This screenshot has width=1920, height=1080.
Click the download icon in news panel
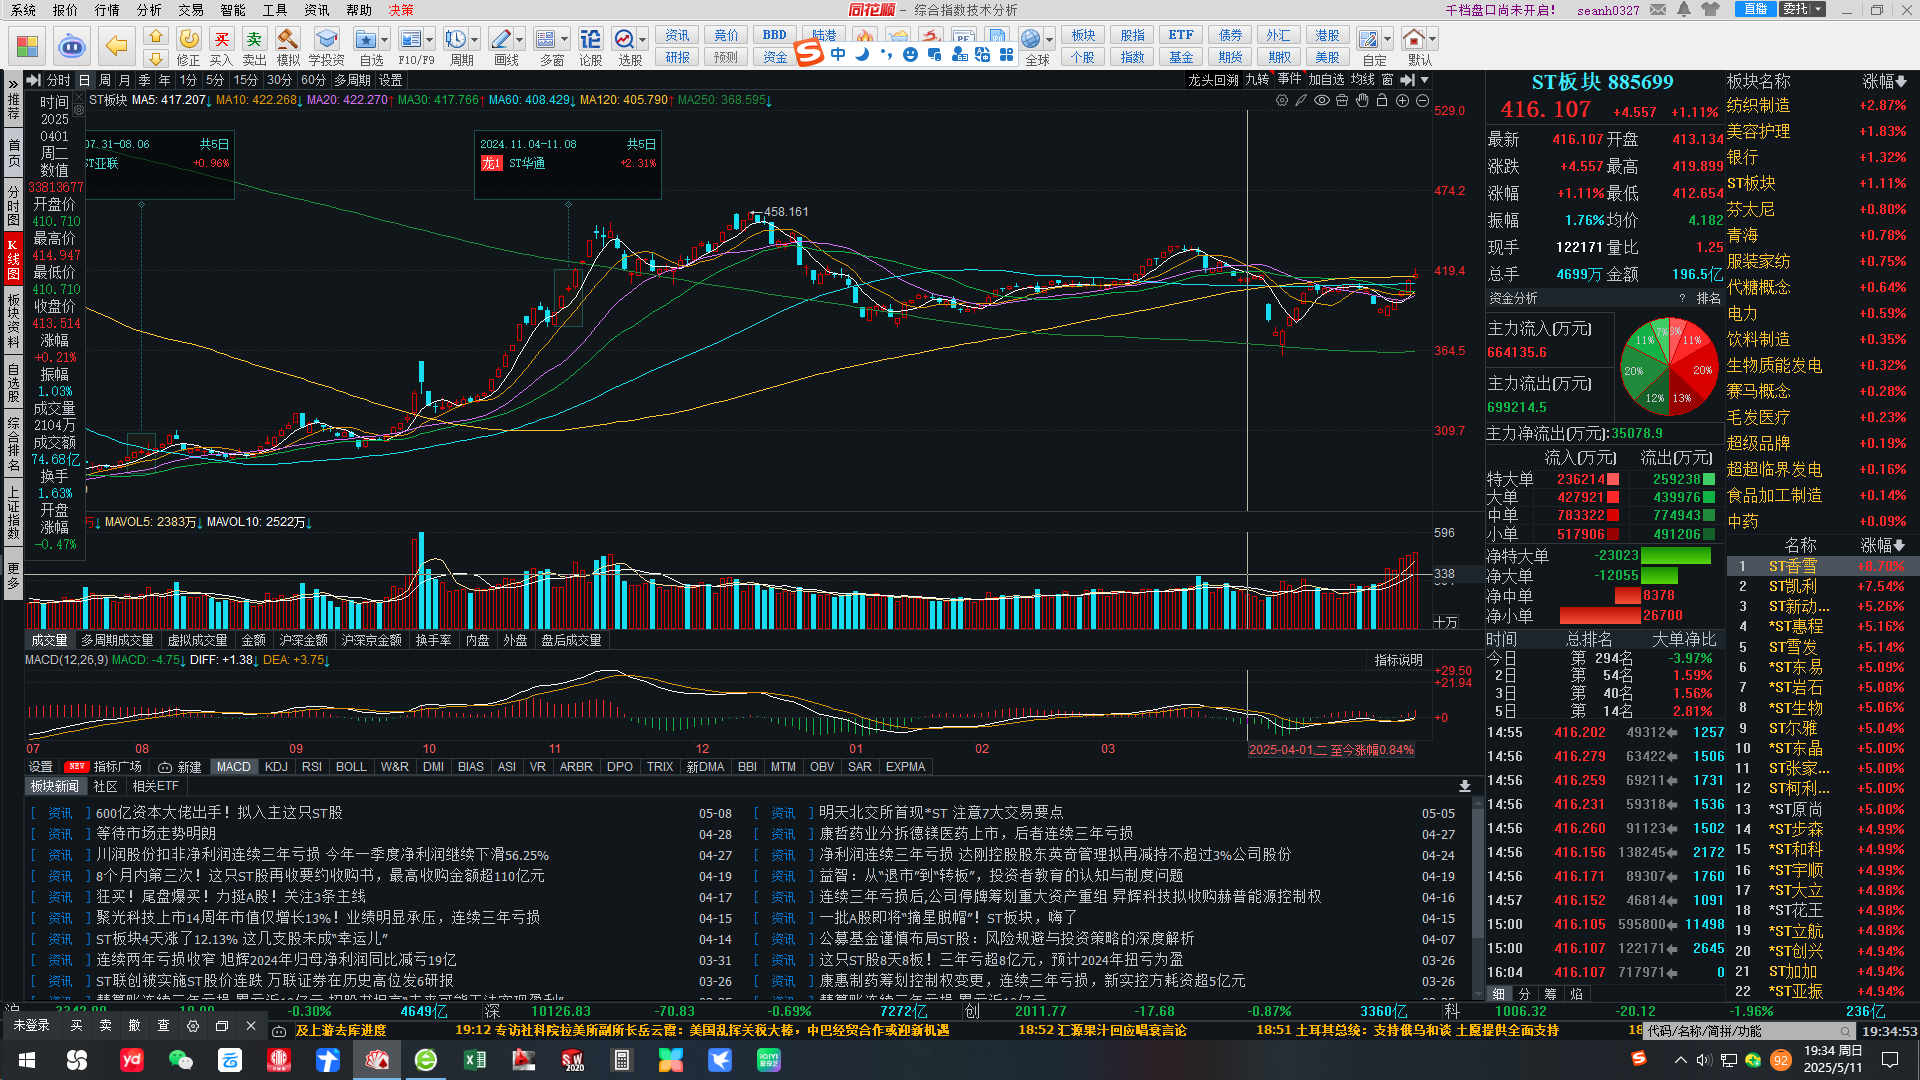[x=1465, y=787]
